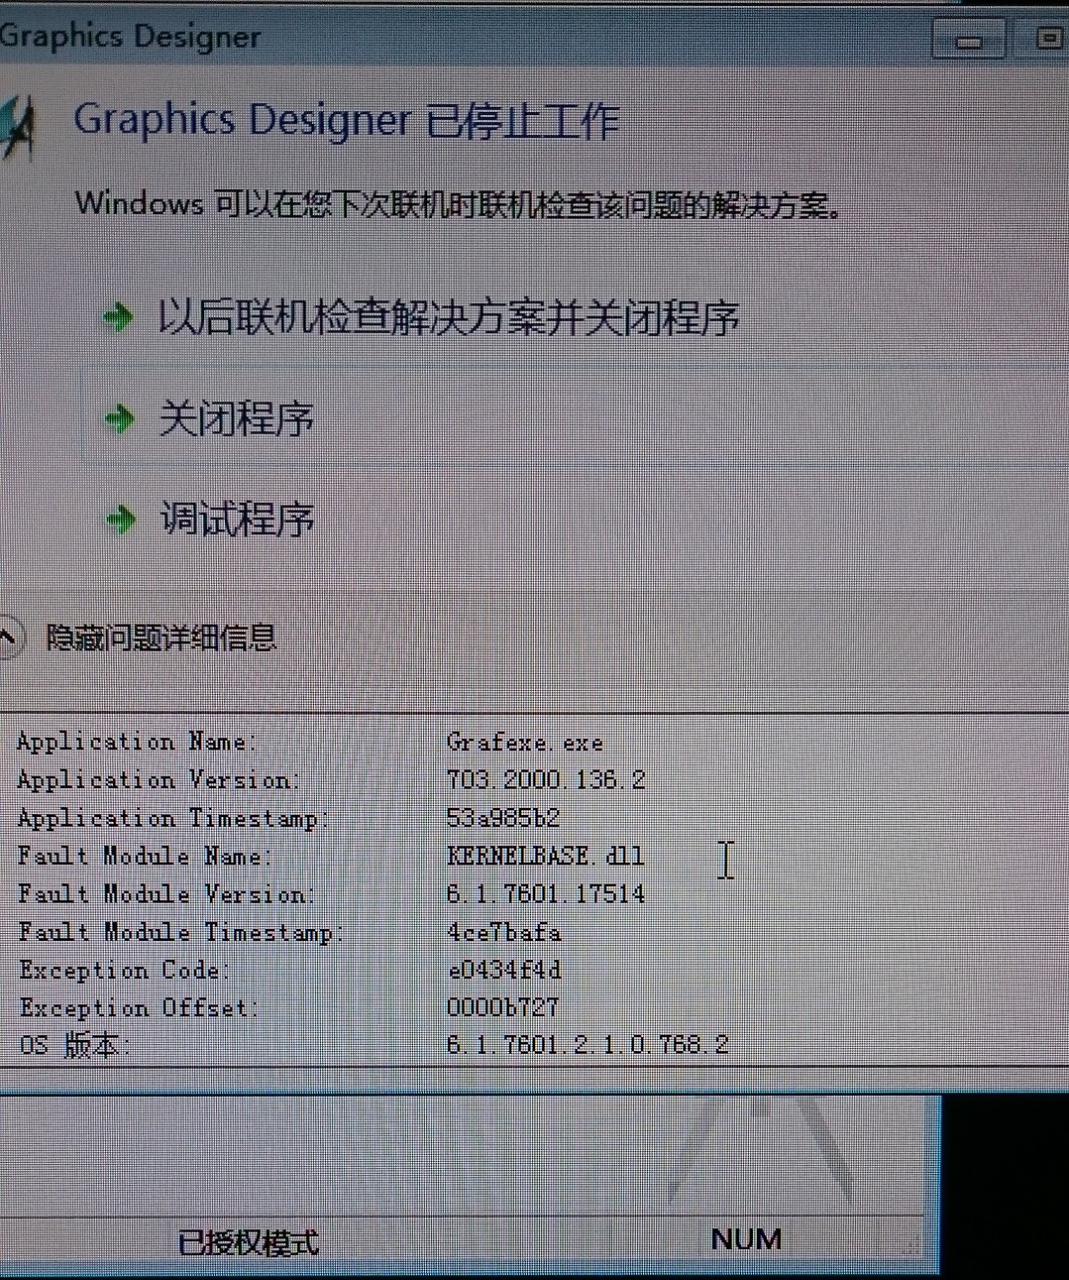Screen dimensions: 1069x1280
Task: Click exception offset 0000b727
Action: [x=503, y=1007]
